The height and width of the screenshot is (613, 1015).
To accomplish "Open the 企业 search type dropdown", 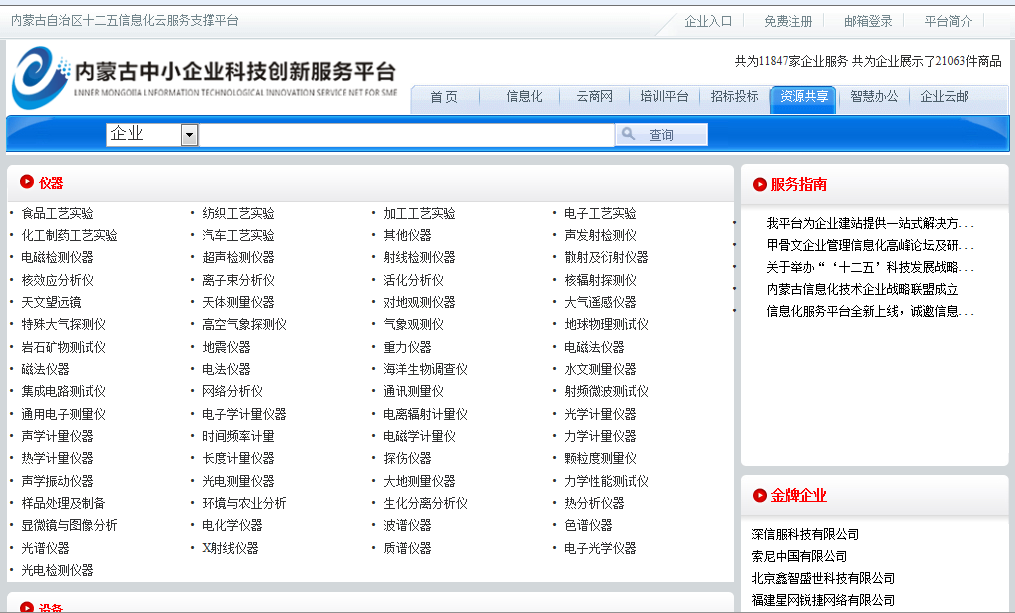I will click(189, 135).
